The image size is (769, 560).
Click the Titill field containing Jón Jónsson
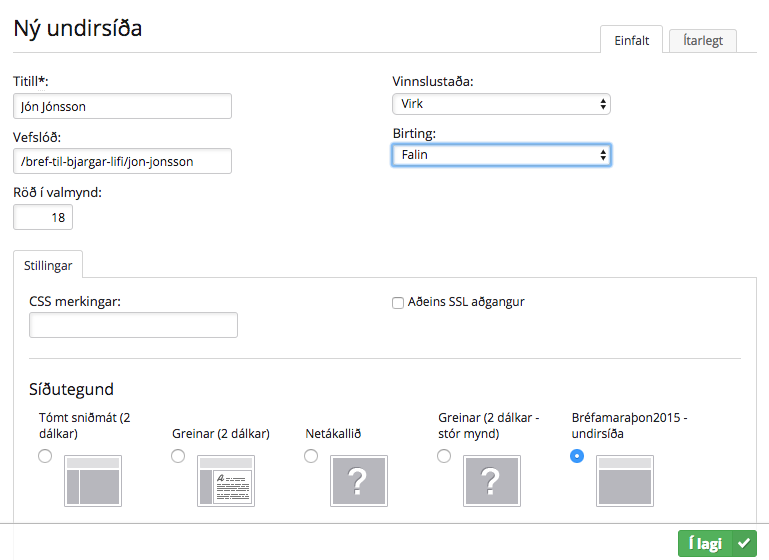pyautogui.click(x=123, y=106)
